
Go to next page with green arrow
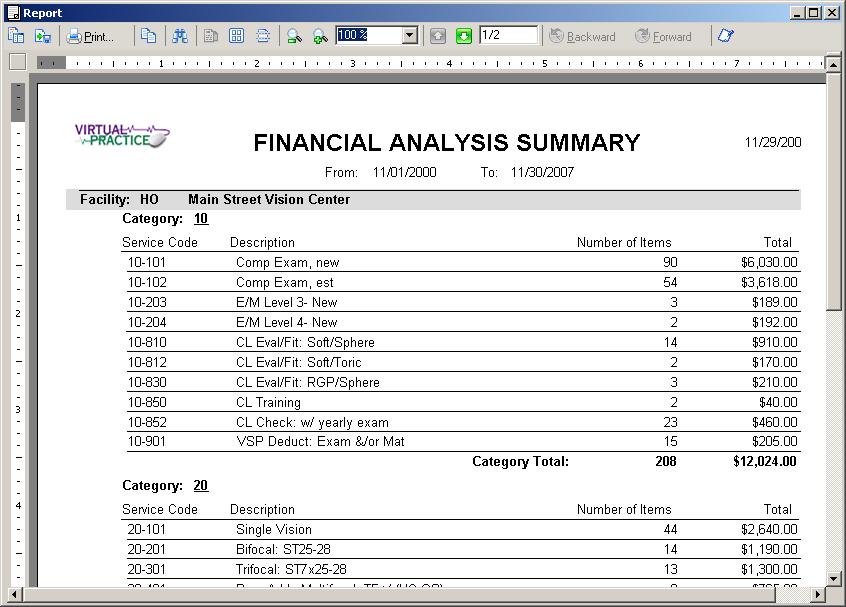[x=464, y=36]
